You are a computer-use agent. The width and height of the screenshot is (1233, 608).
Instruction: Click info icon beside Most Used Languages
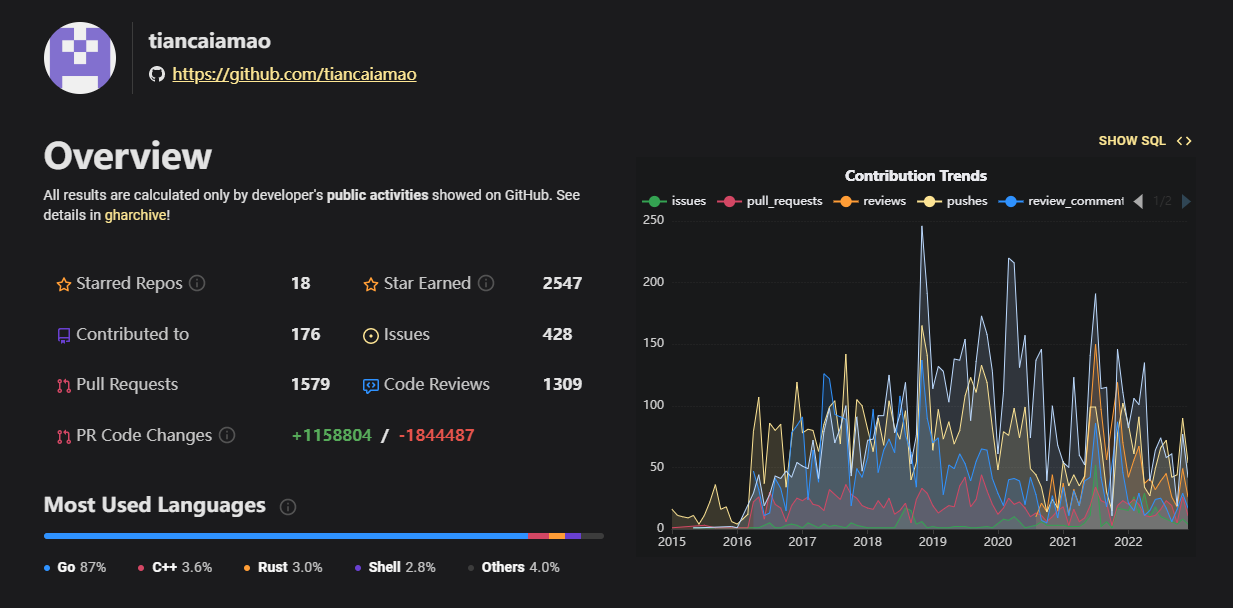[x=288, y=506]
